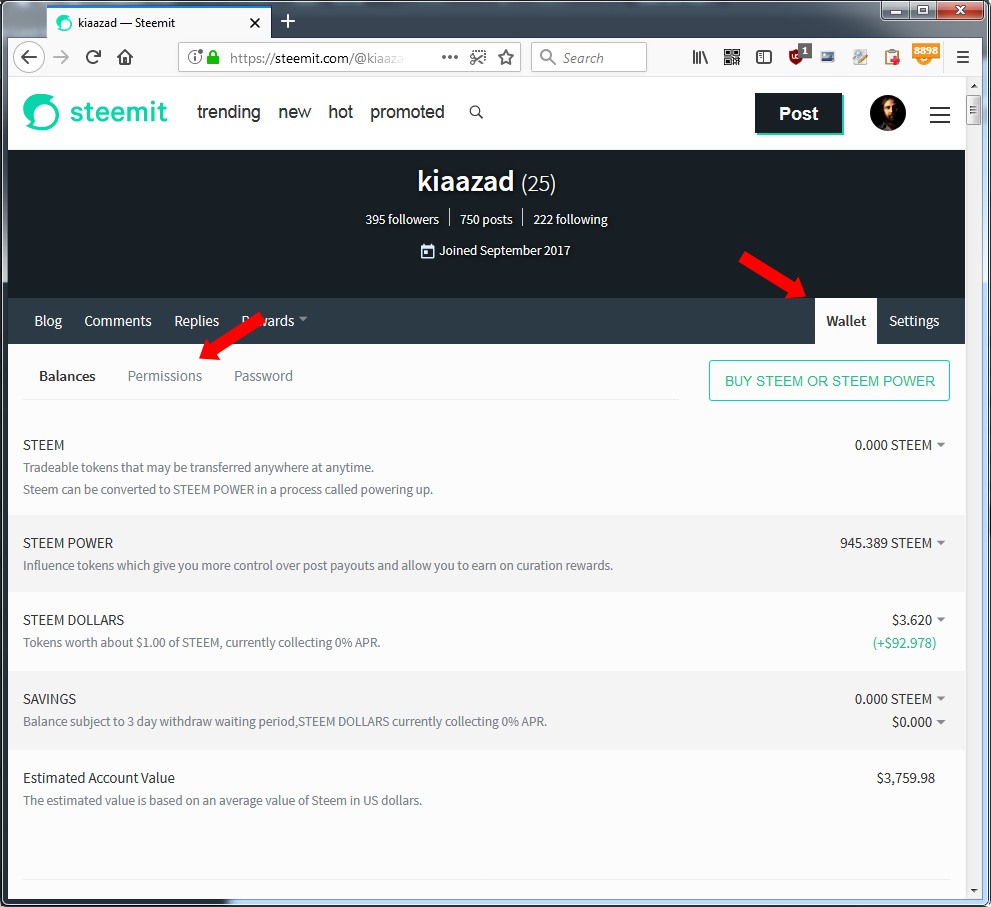Click the orange 8898 badge extension

point(925,54)
